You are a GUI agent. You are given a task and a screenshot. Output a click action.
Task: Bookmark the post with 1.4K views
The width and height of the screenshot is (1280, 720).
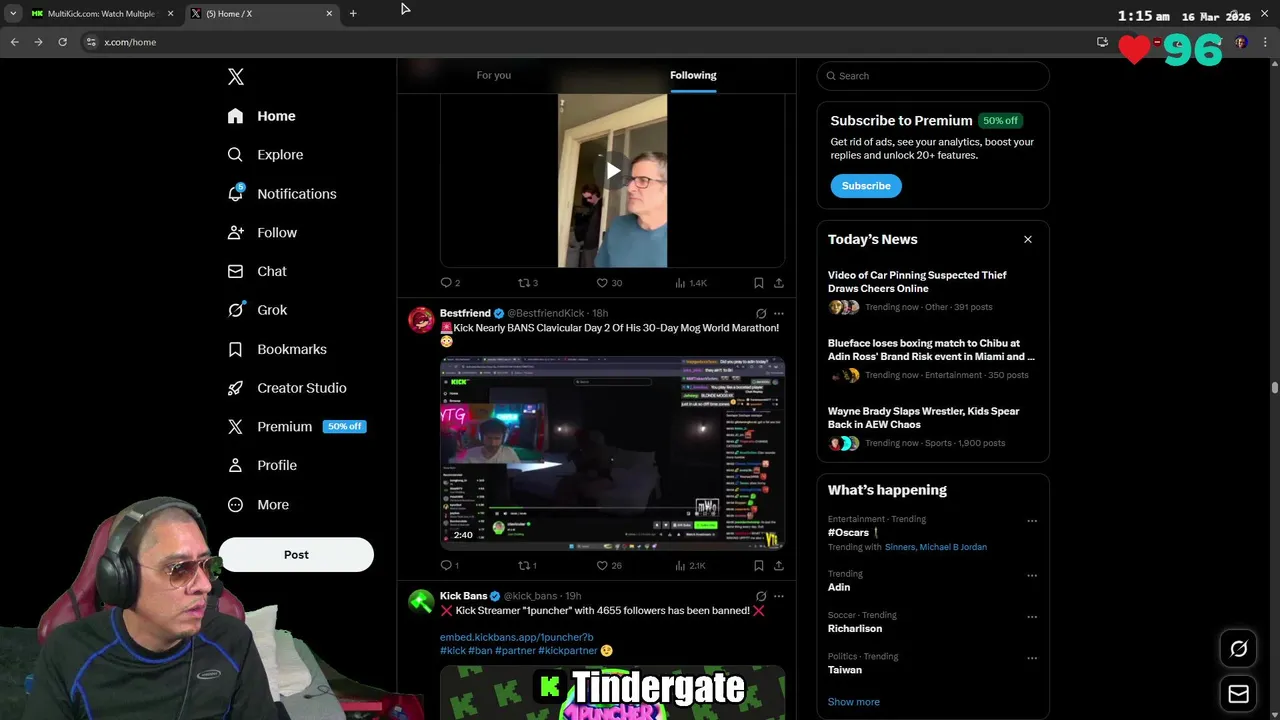coord(759,283)
